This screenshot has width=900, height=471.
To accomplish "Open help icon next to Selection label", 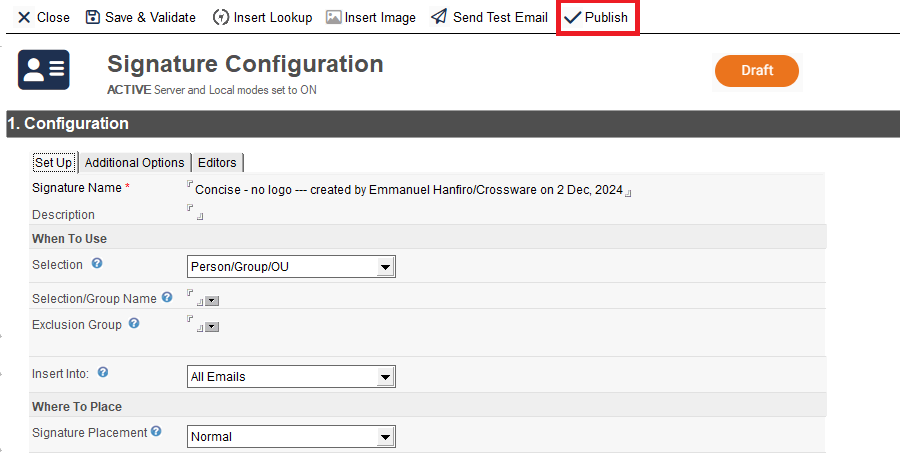I will pyautogui.click(x=97, y=264).
